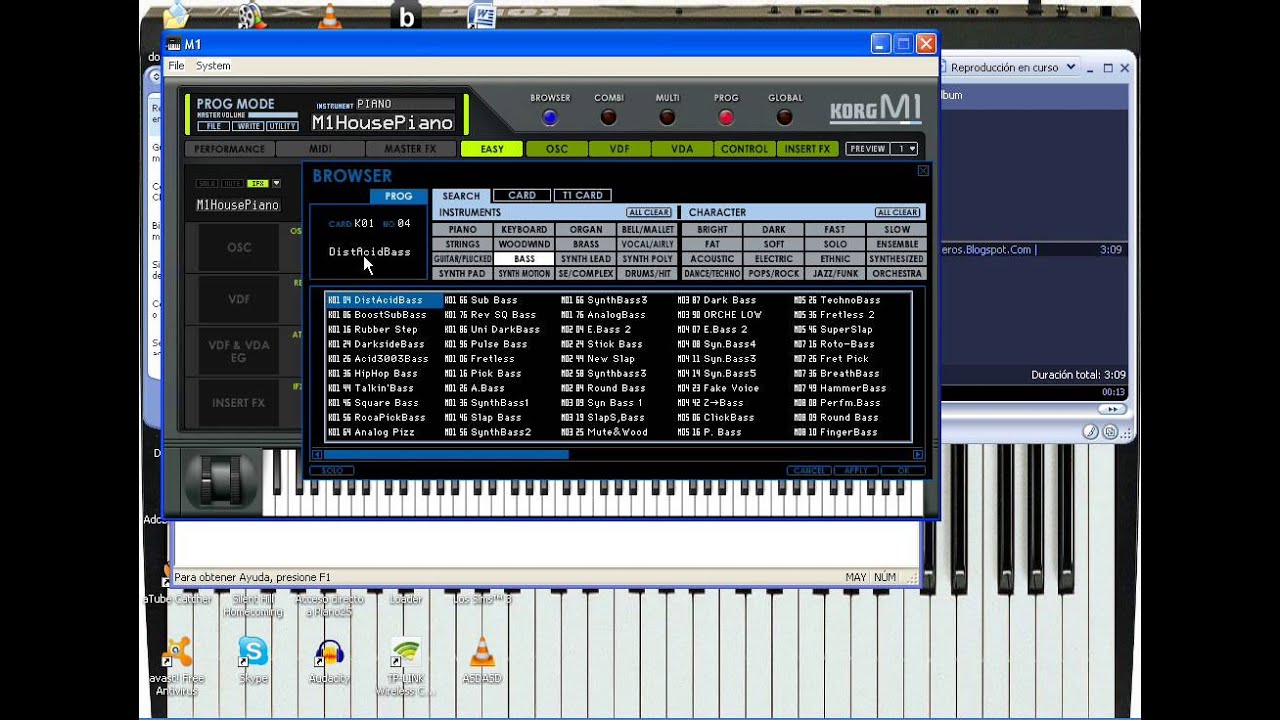Screen dimensions: 1280x720
Task: Click the KORG M1 logo
Action: 875,108
